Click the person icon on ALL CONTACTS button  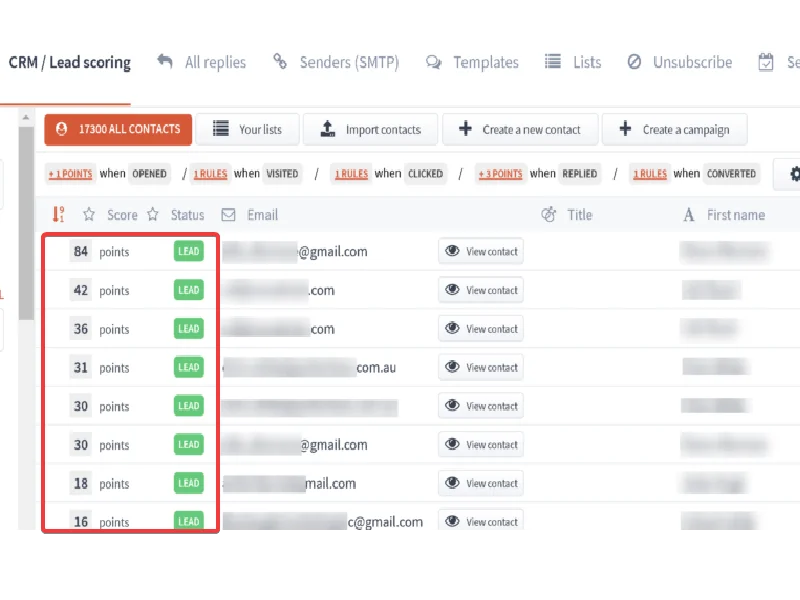pyautogui.click(x=61, y=129)
